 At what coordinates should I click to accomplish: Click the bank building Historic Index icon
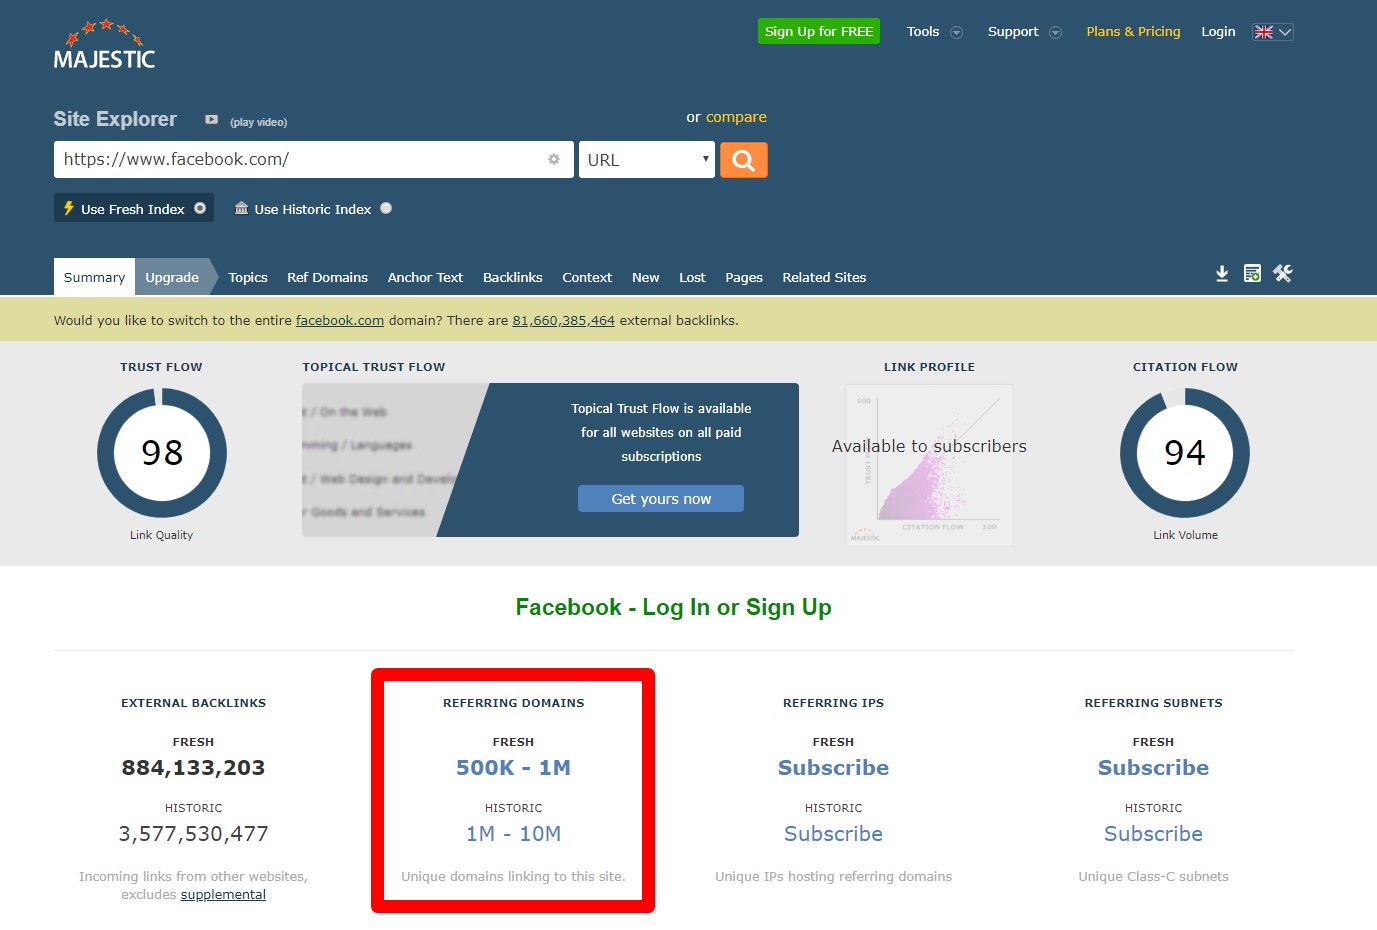(241, 208)
